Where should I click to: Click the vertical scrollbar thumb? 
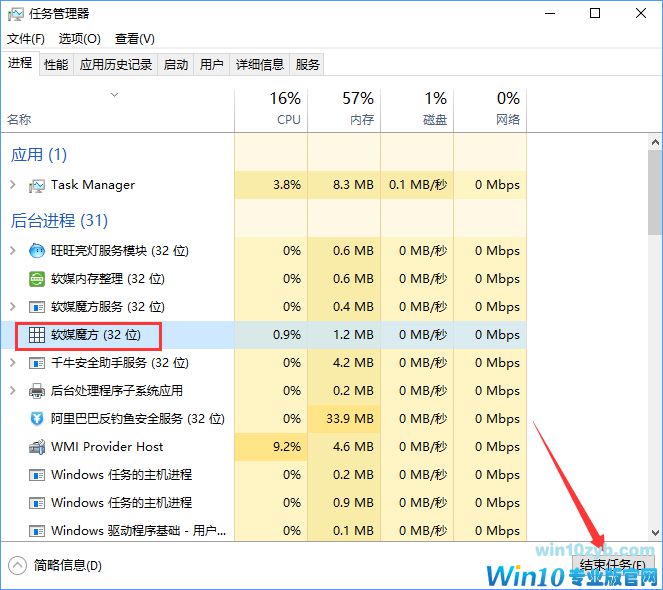point(655,192)
